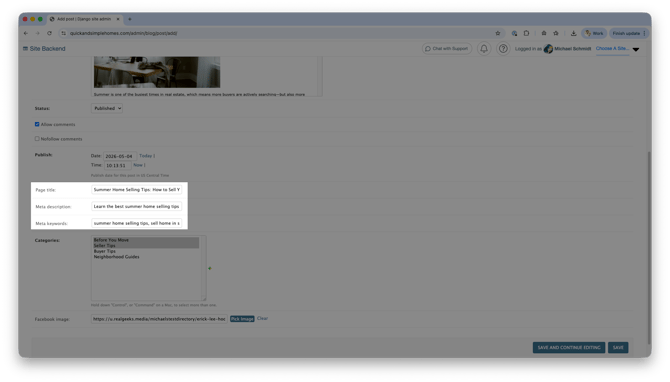Click the browser address bar URL
Screen dimensions: 670x382
(123, 33)
